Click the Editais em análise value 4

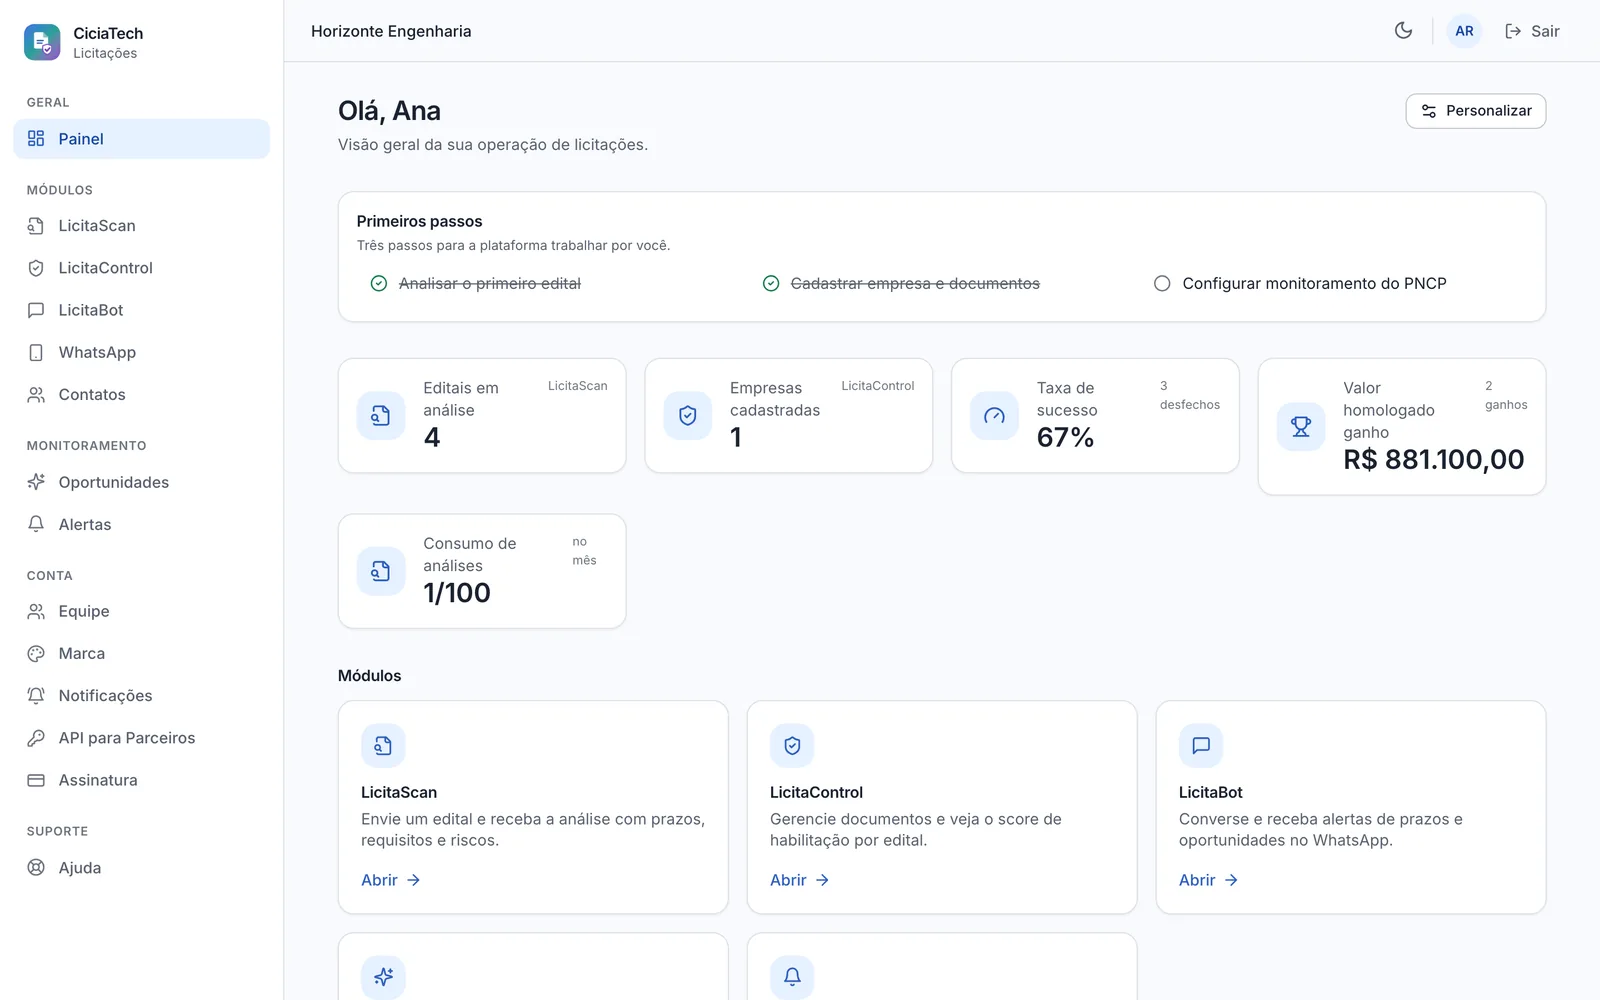point(432,438)
